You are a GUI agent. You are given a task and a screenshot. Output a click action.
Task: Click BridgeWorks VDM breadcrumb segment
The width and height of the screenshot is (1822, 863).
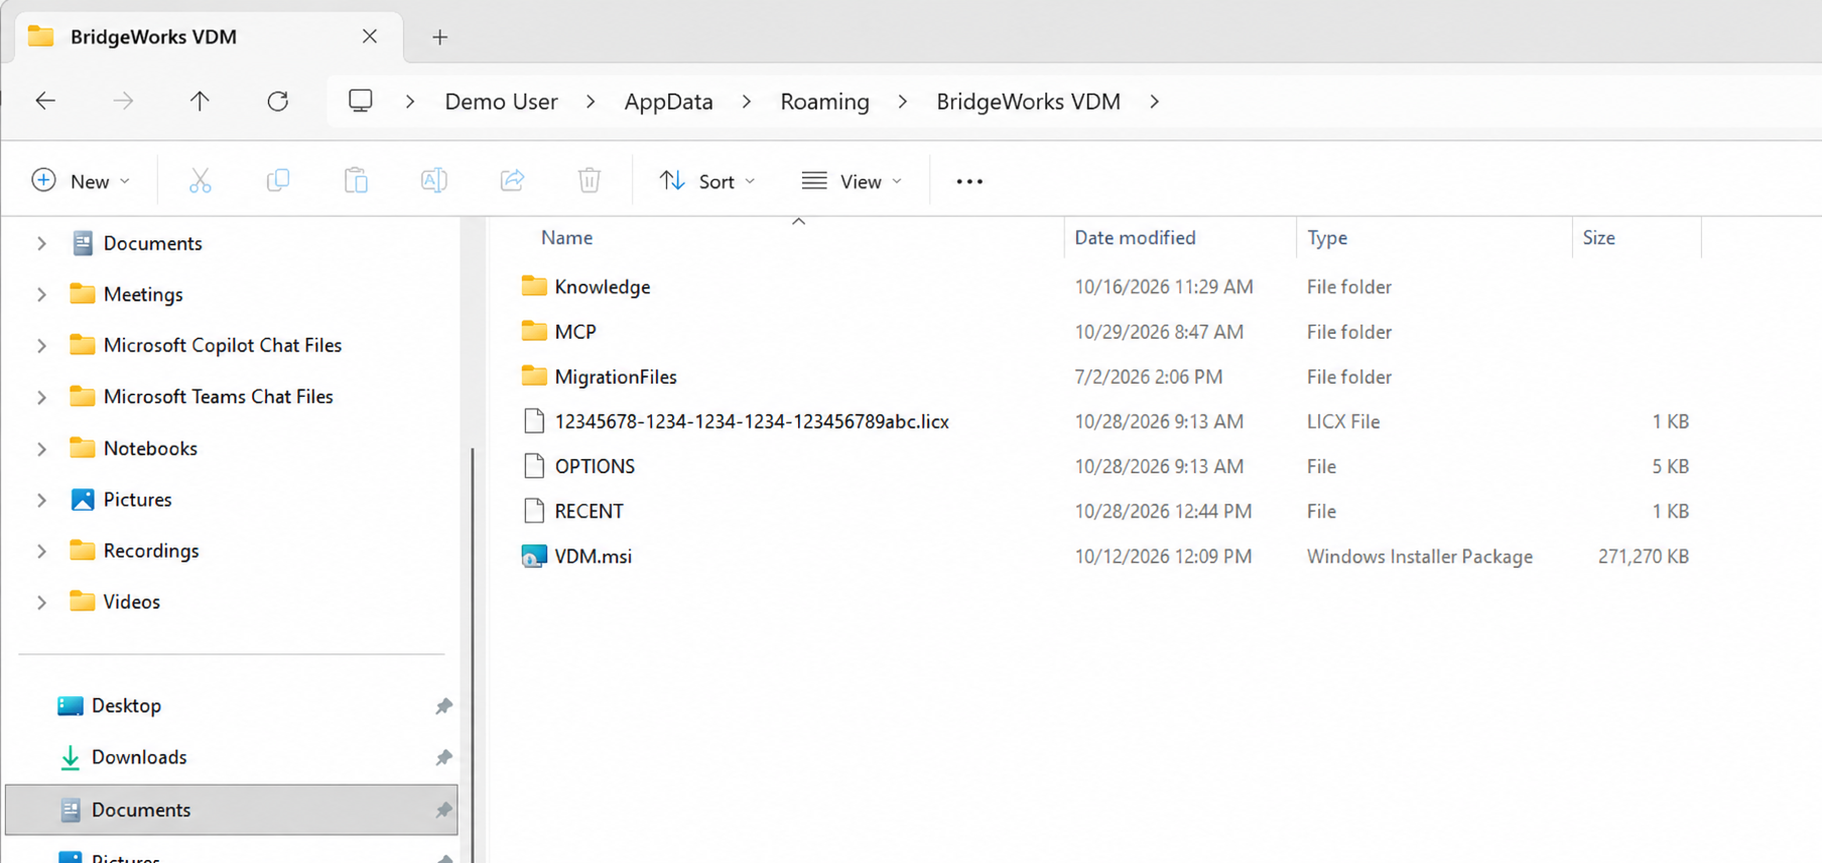(x=1028, y=102)
